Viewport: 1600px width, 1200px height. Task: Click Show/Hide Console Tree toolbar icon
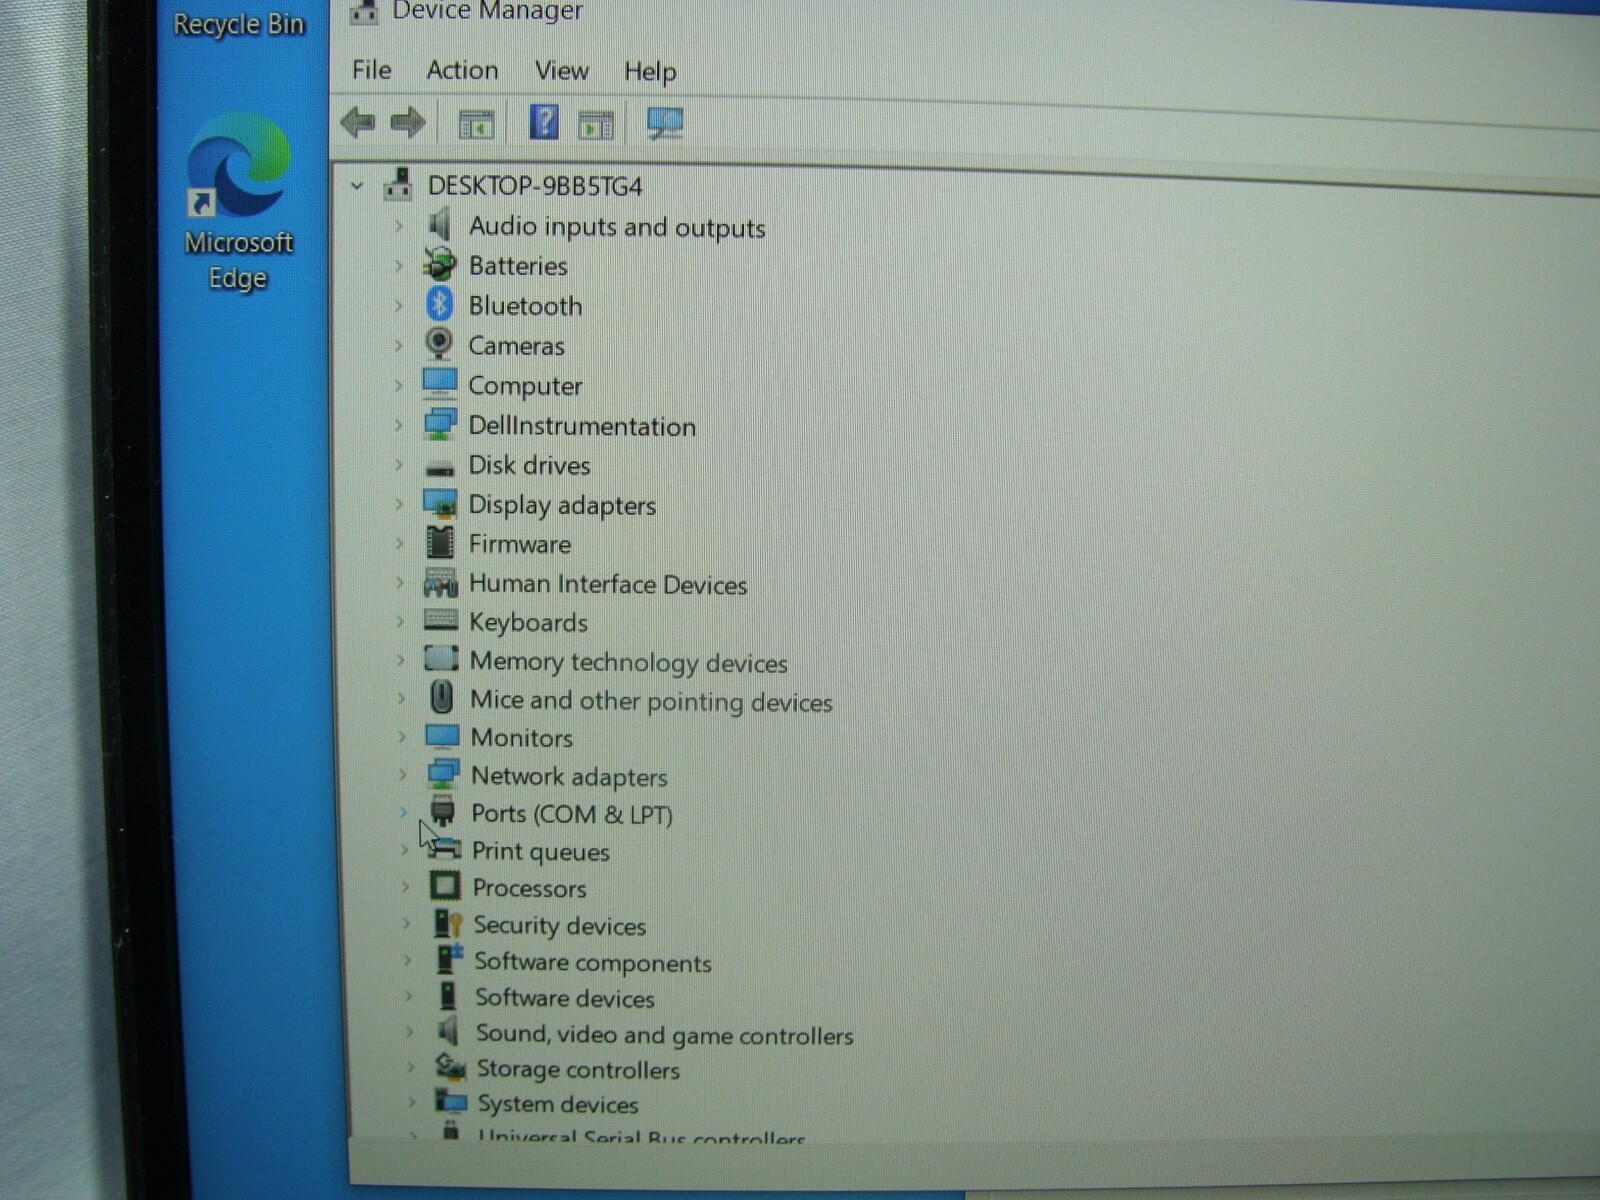point(476,125)
